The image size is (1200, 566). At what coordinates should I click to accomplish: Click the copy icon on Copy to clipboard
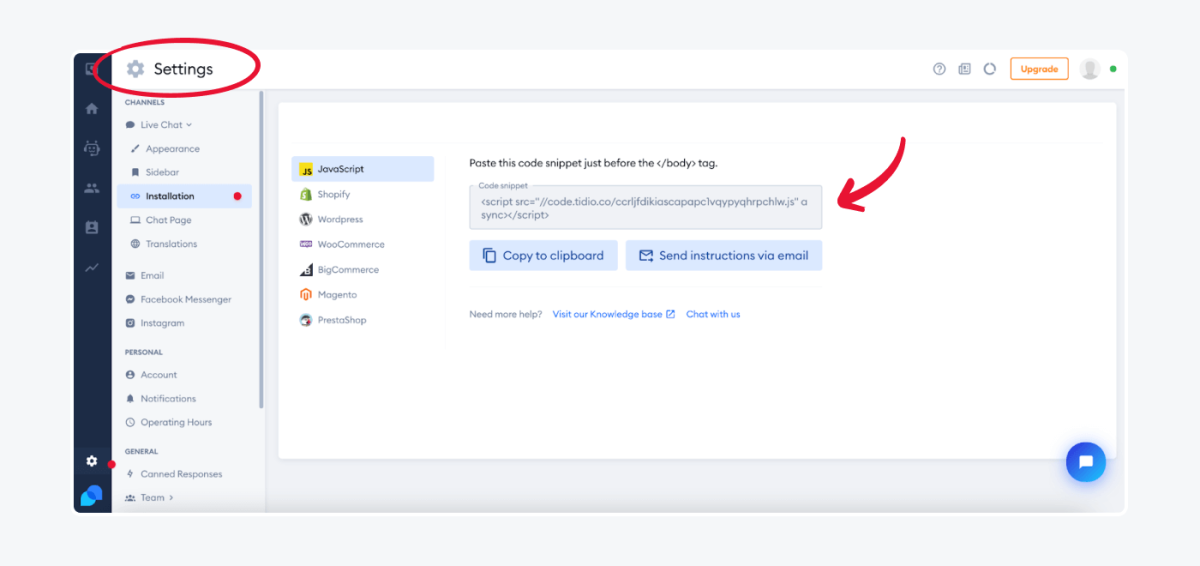[x=489, y=255]
